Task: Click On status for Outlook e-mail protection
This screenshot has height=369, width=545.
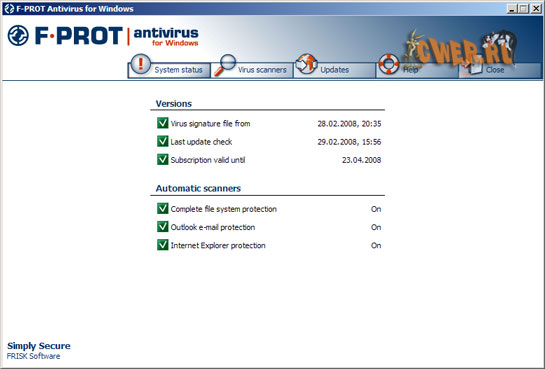Action: tap(376, 227)
